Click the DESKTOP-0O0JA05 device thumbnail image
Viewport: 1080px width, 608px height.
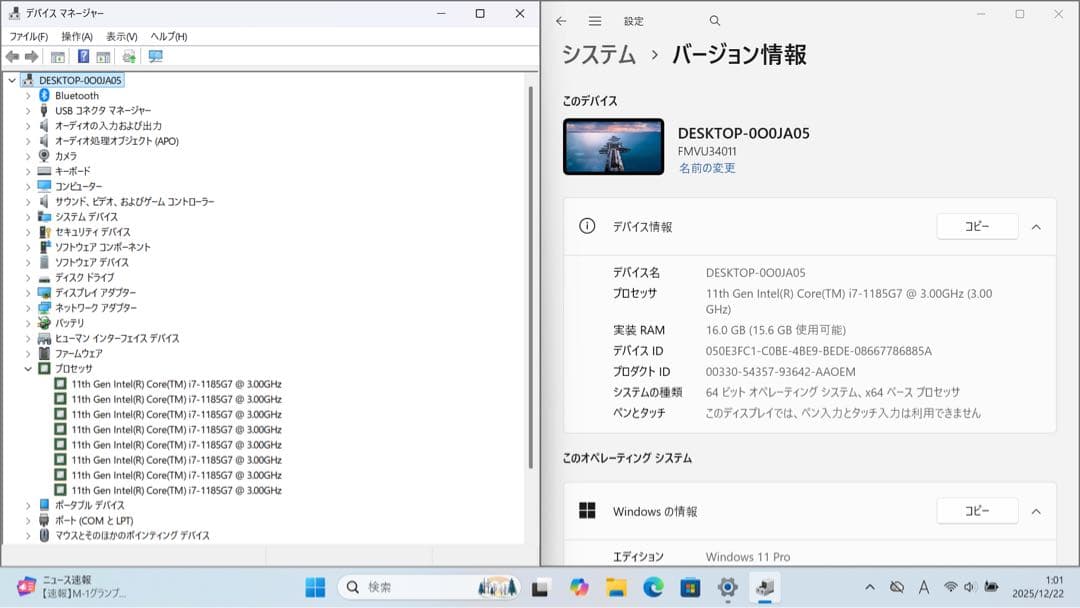612,145
